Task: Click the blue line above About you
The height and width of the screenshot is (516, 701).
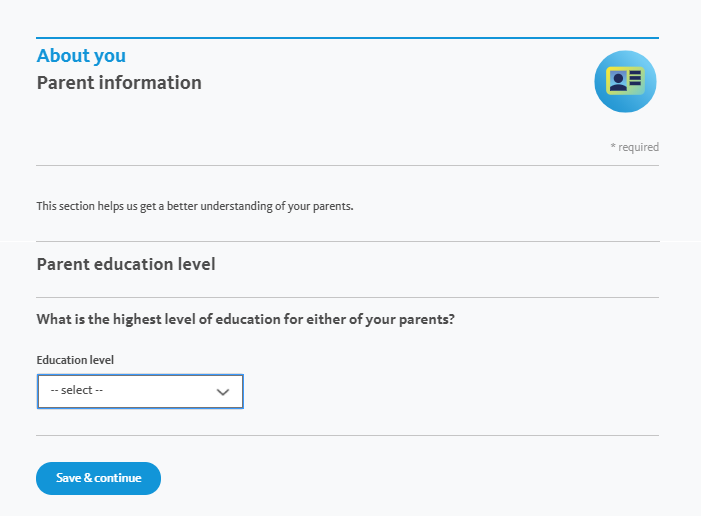Action: pyautogui.click(x=347, y=38)
